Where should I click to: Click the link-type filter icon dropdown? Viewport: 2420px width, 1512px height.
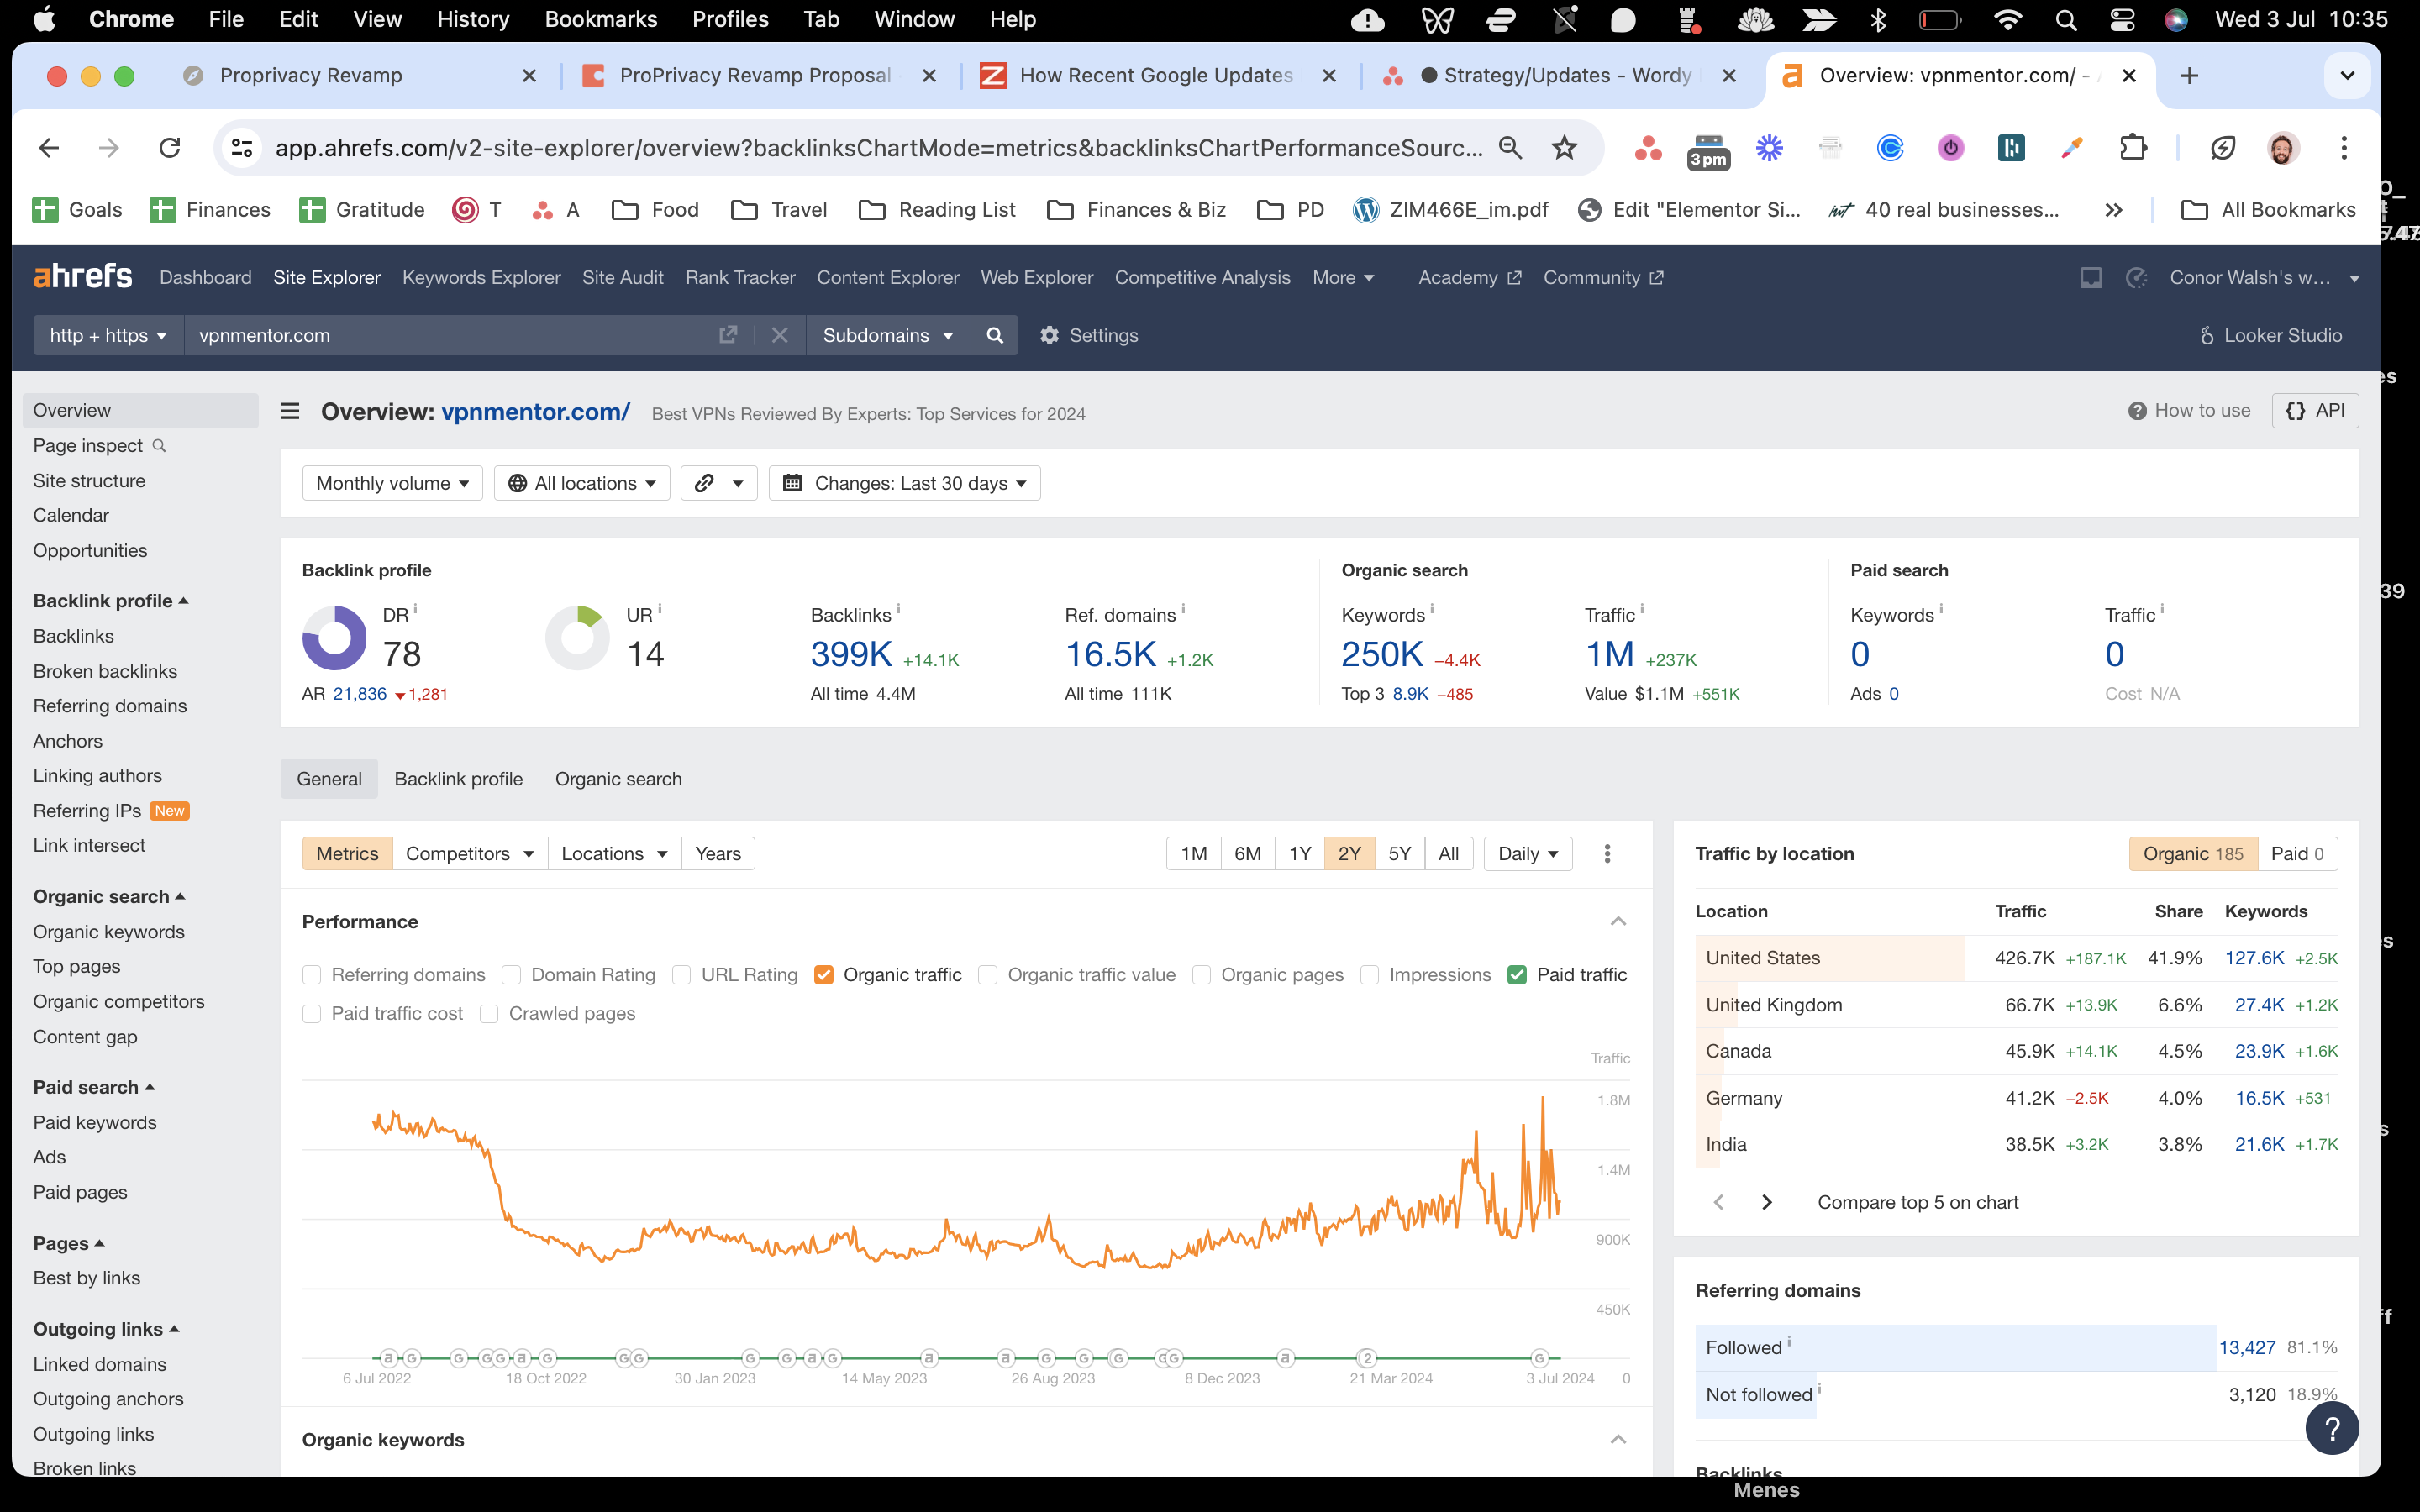tap(718, 483)
